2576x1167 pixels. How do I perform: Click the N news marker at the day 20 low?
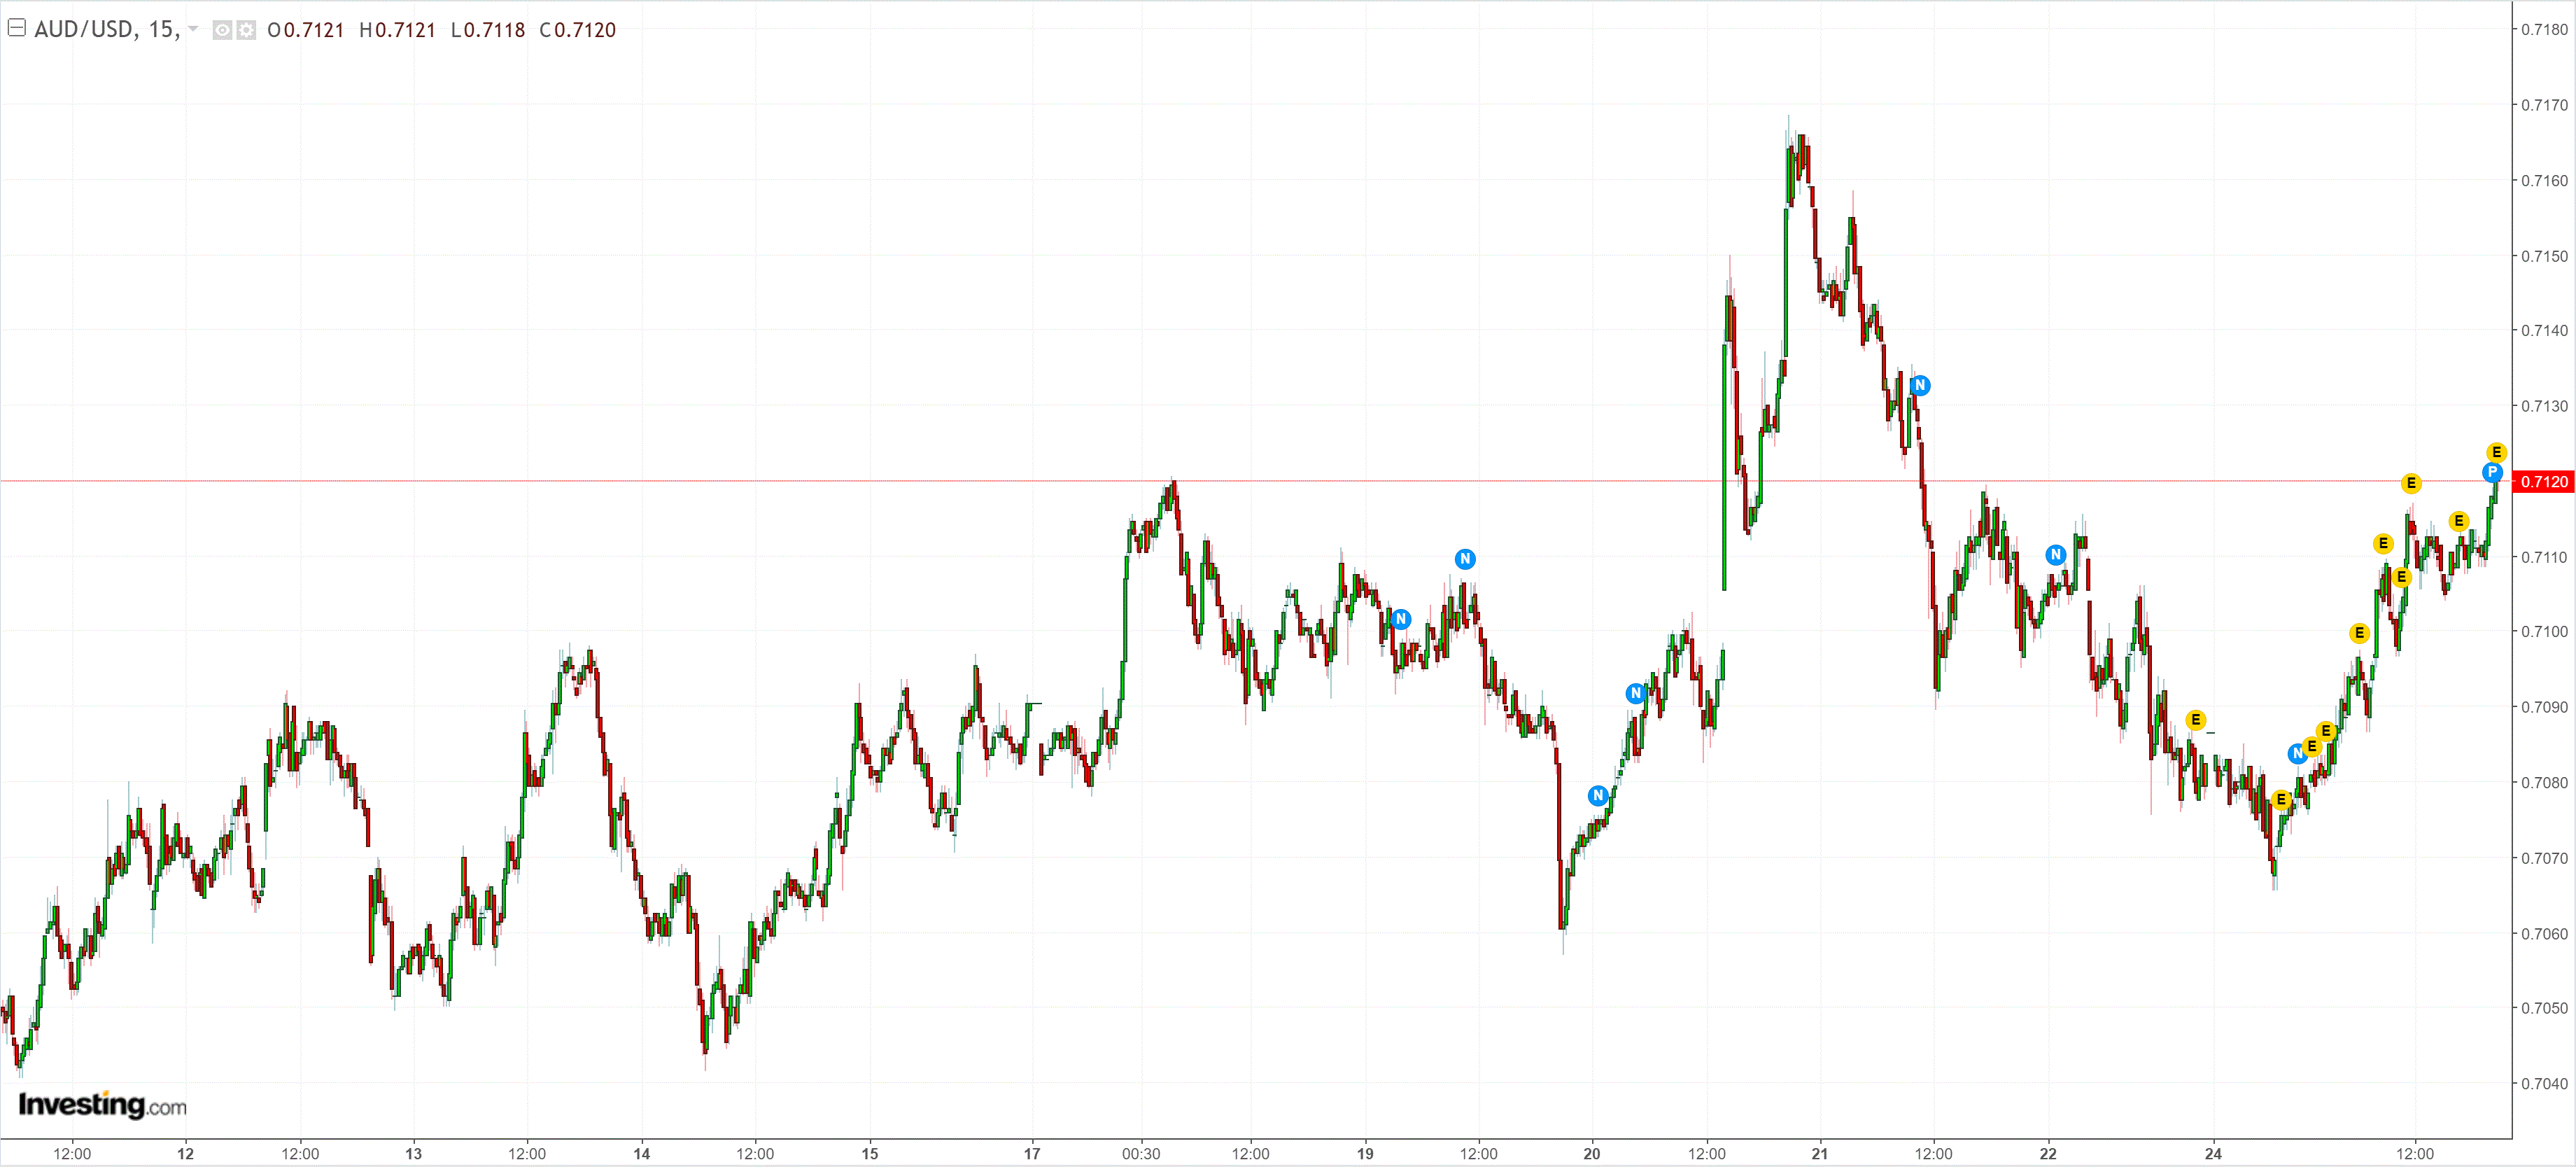pos(1597,795)
